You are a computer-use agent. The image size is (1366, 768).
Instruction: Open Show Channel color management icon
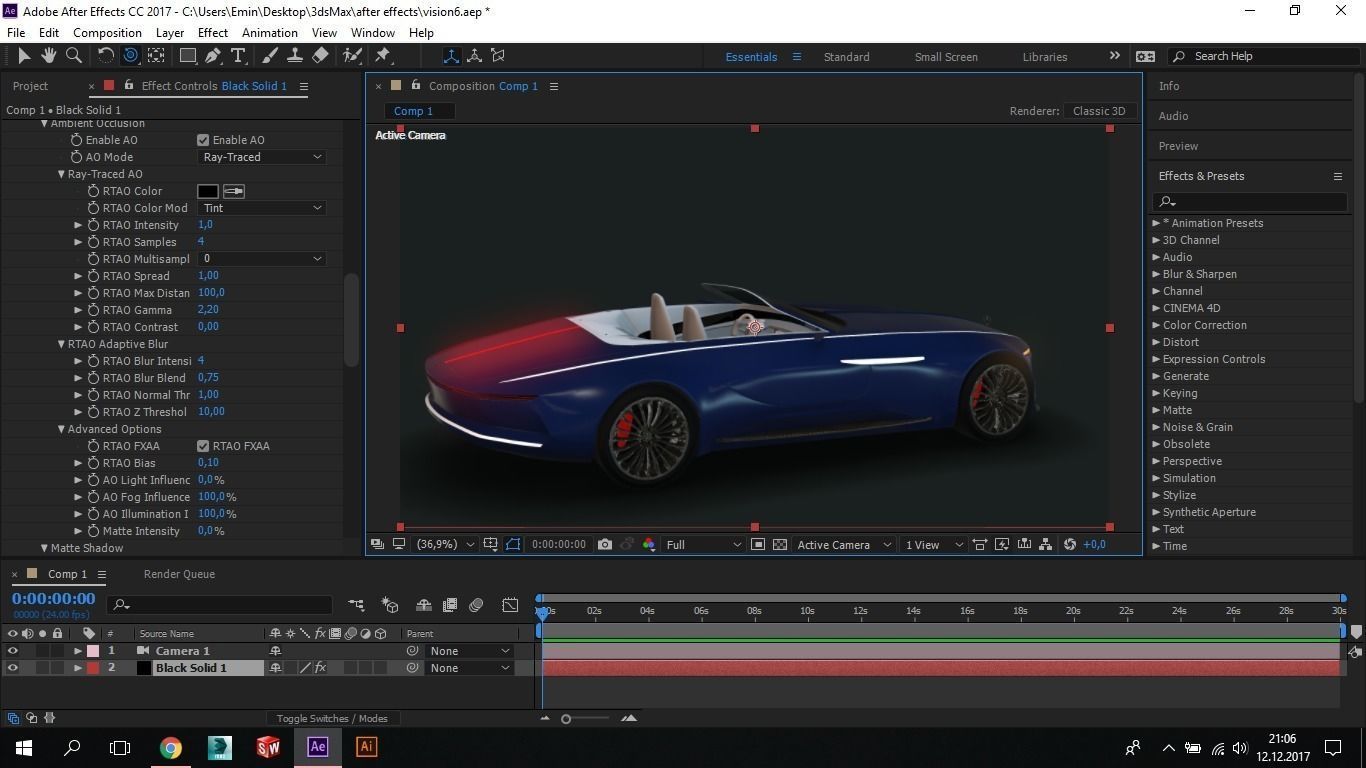(649, 544)
